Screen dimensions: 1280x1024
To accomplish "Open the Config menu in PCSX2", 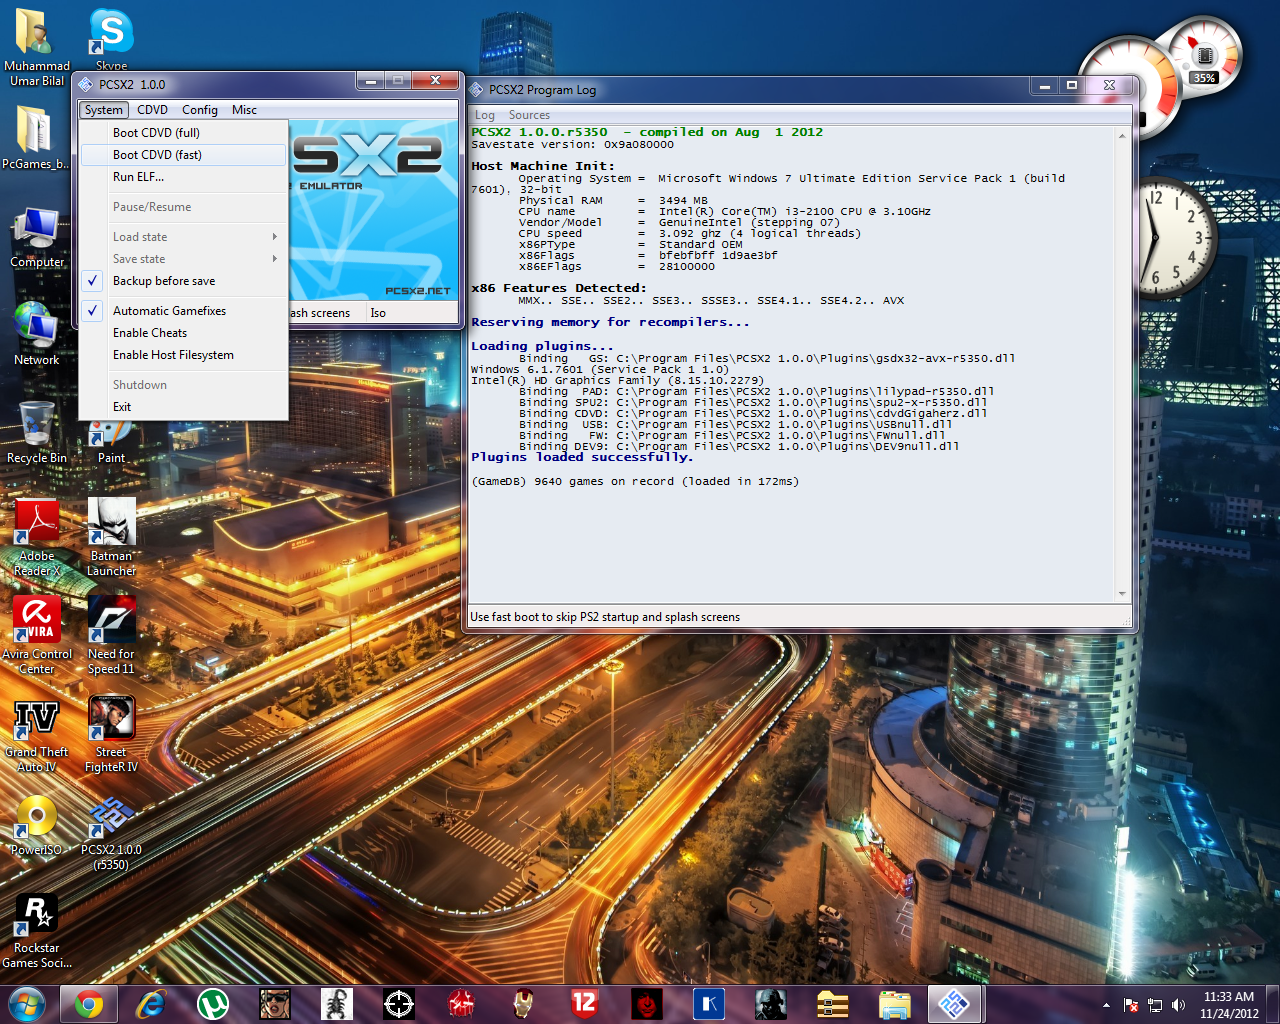I will [x=200, y=110].
